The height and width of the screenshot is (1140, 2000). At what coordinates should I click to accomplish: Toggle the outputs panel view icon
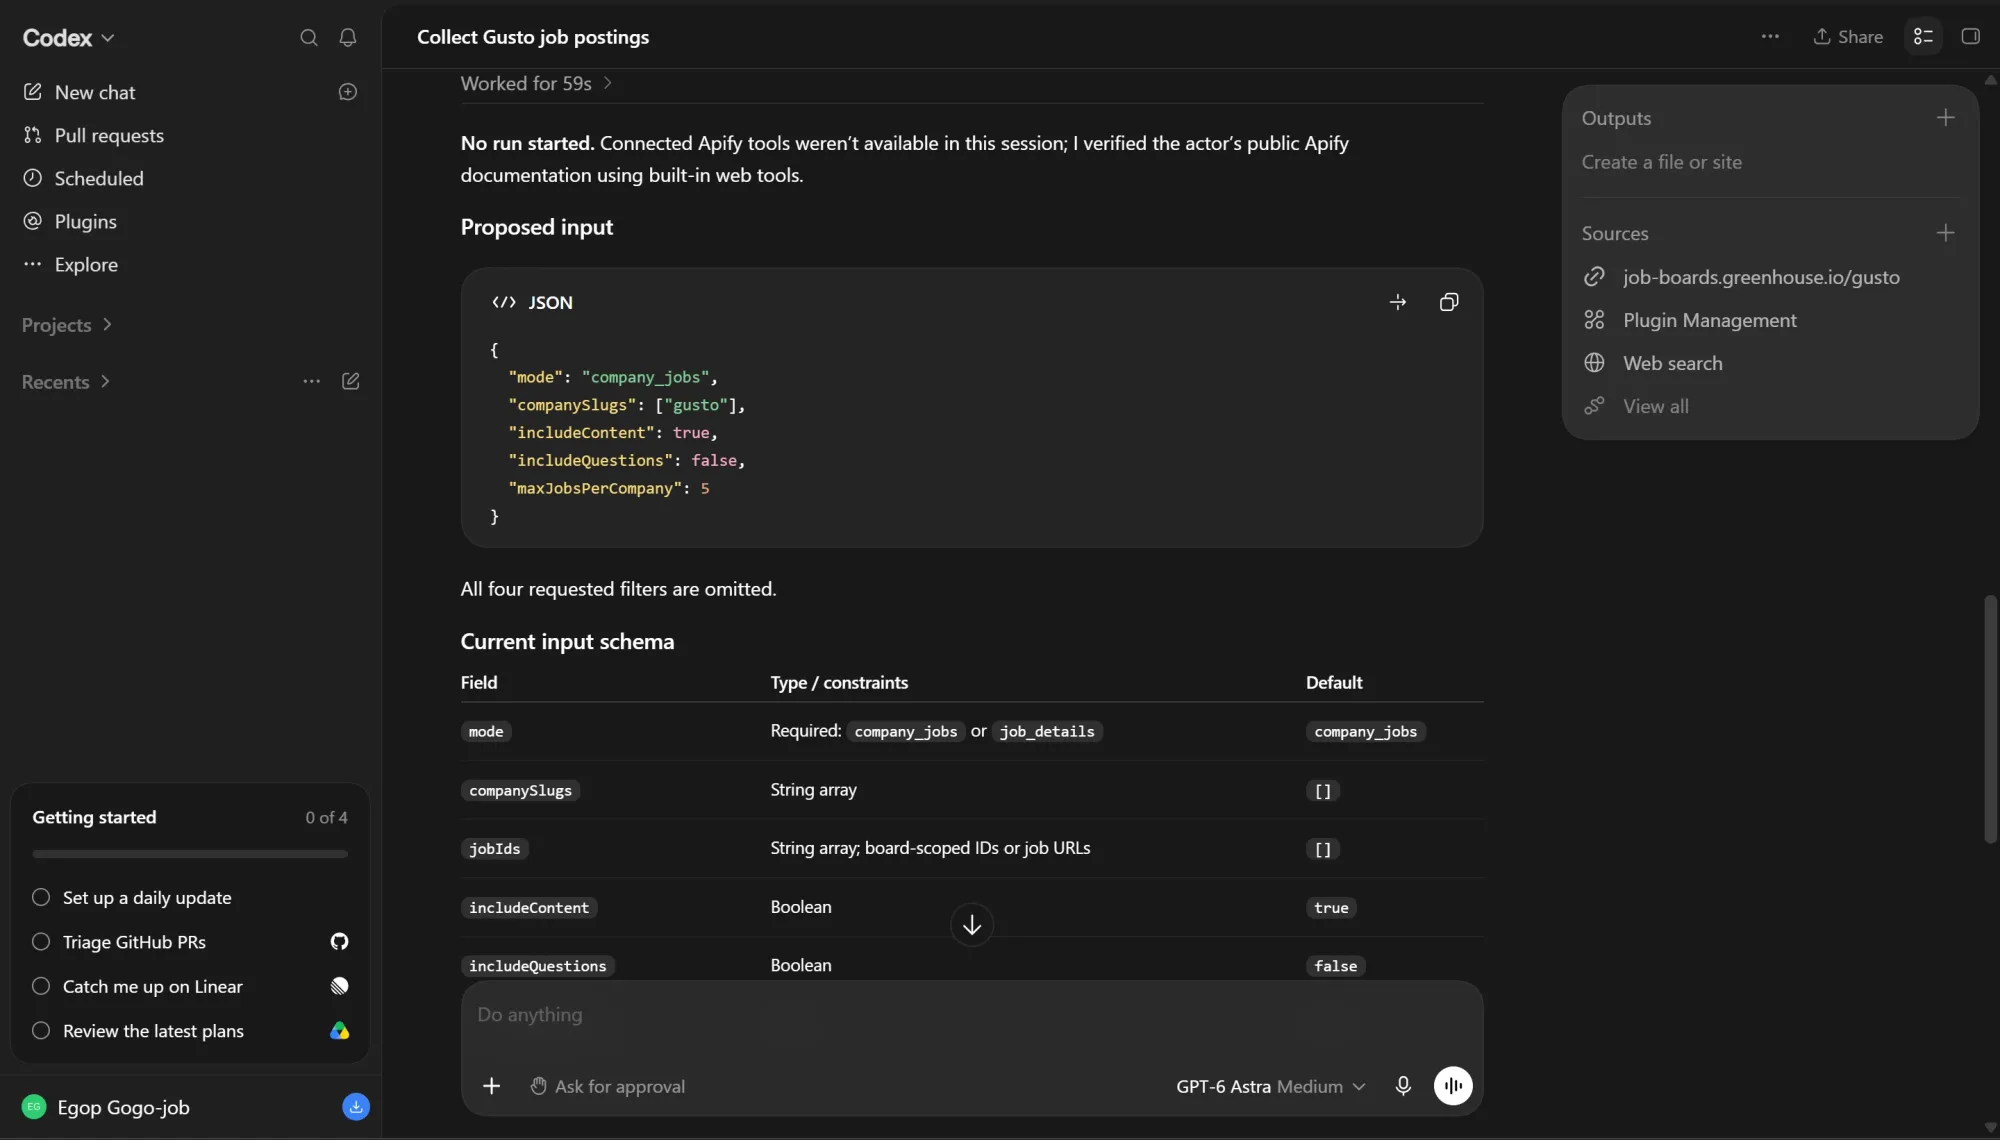click(x=1923, y=37)
